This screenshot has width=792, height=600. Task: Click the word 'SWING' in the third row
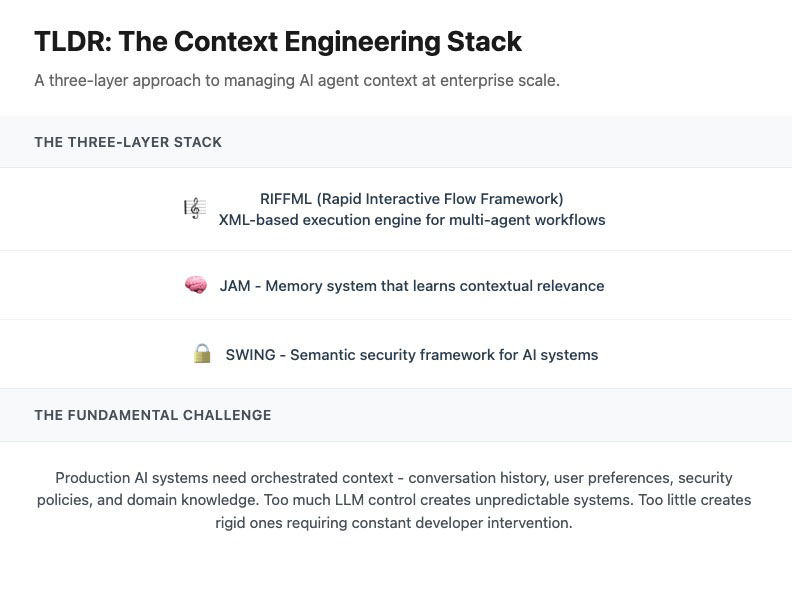pyautogui.click(x=250, y=354)
